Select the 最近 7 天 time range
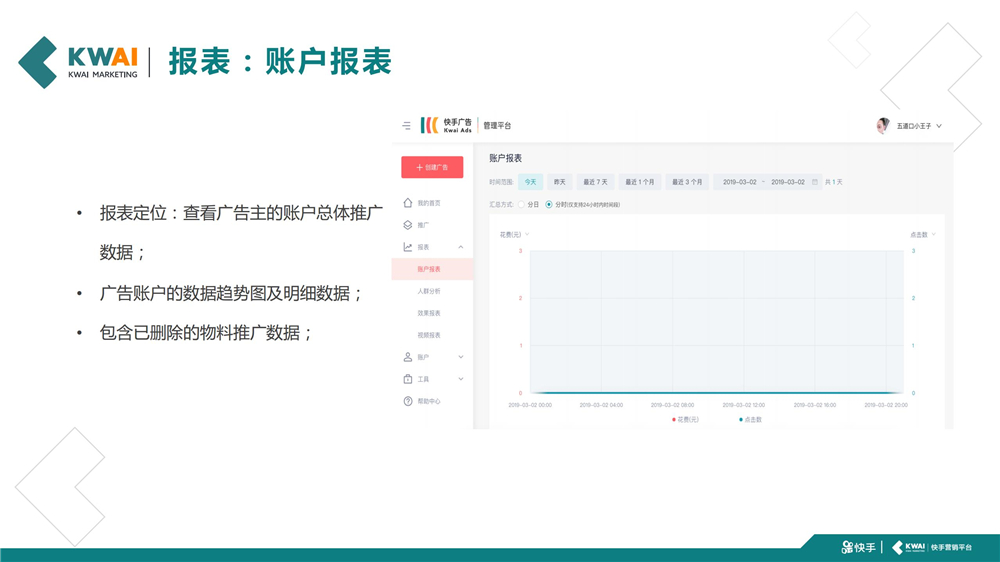The width and height of the screenshot is (1000, 562). point(596,182)
